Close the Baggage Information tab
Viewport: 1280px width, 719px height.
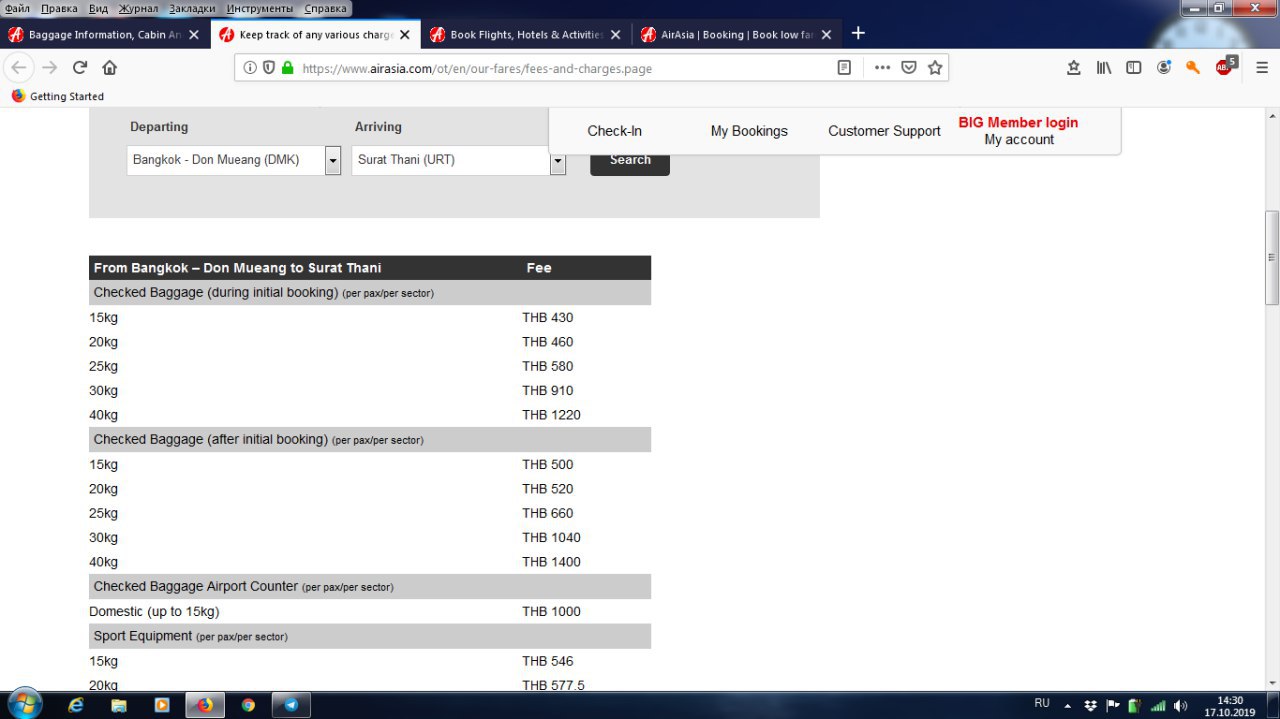[194, 34]
